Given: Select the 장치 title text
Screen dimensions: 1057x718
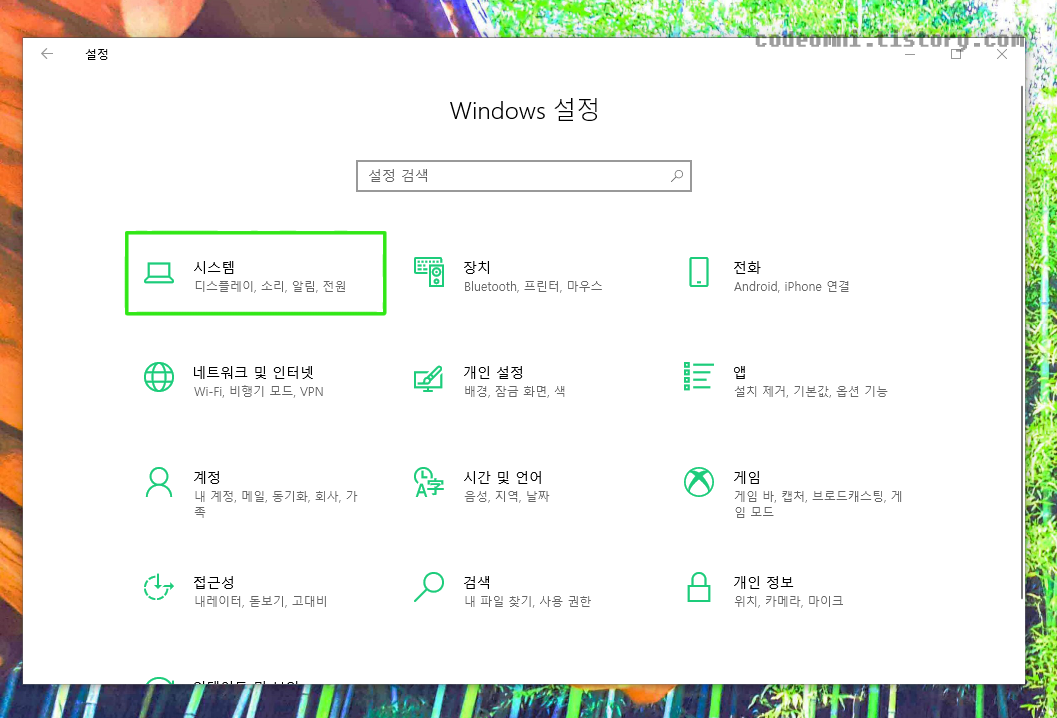Looking at the screenshot, I should point(477,268).
